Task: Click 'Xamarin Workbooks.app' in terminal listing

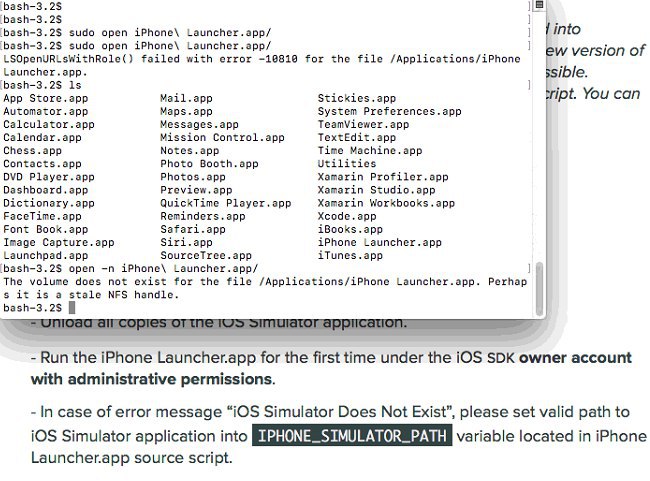Action: click(386, 204)
